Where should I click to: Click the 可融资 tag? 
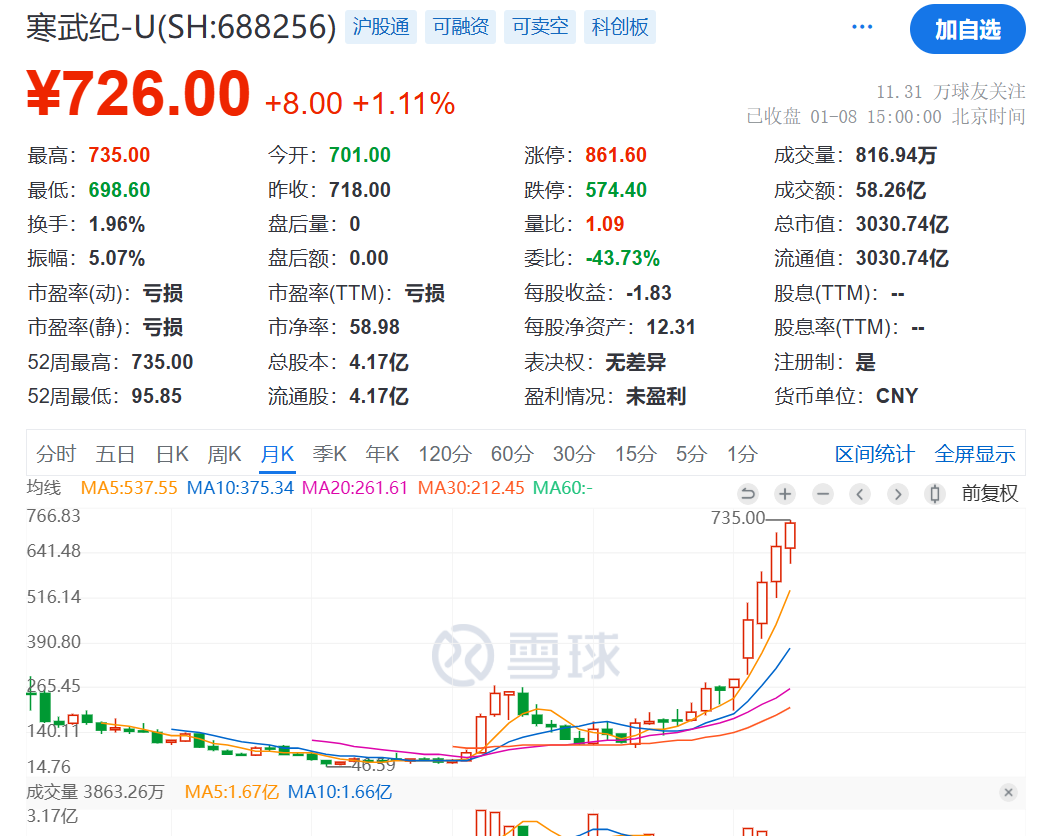pos(460,27)
